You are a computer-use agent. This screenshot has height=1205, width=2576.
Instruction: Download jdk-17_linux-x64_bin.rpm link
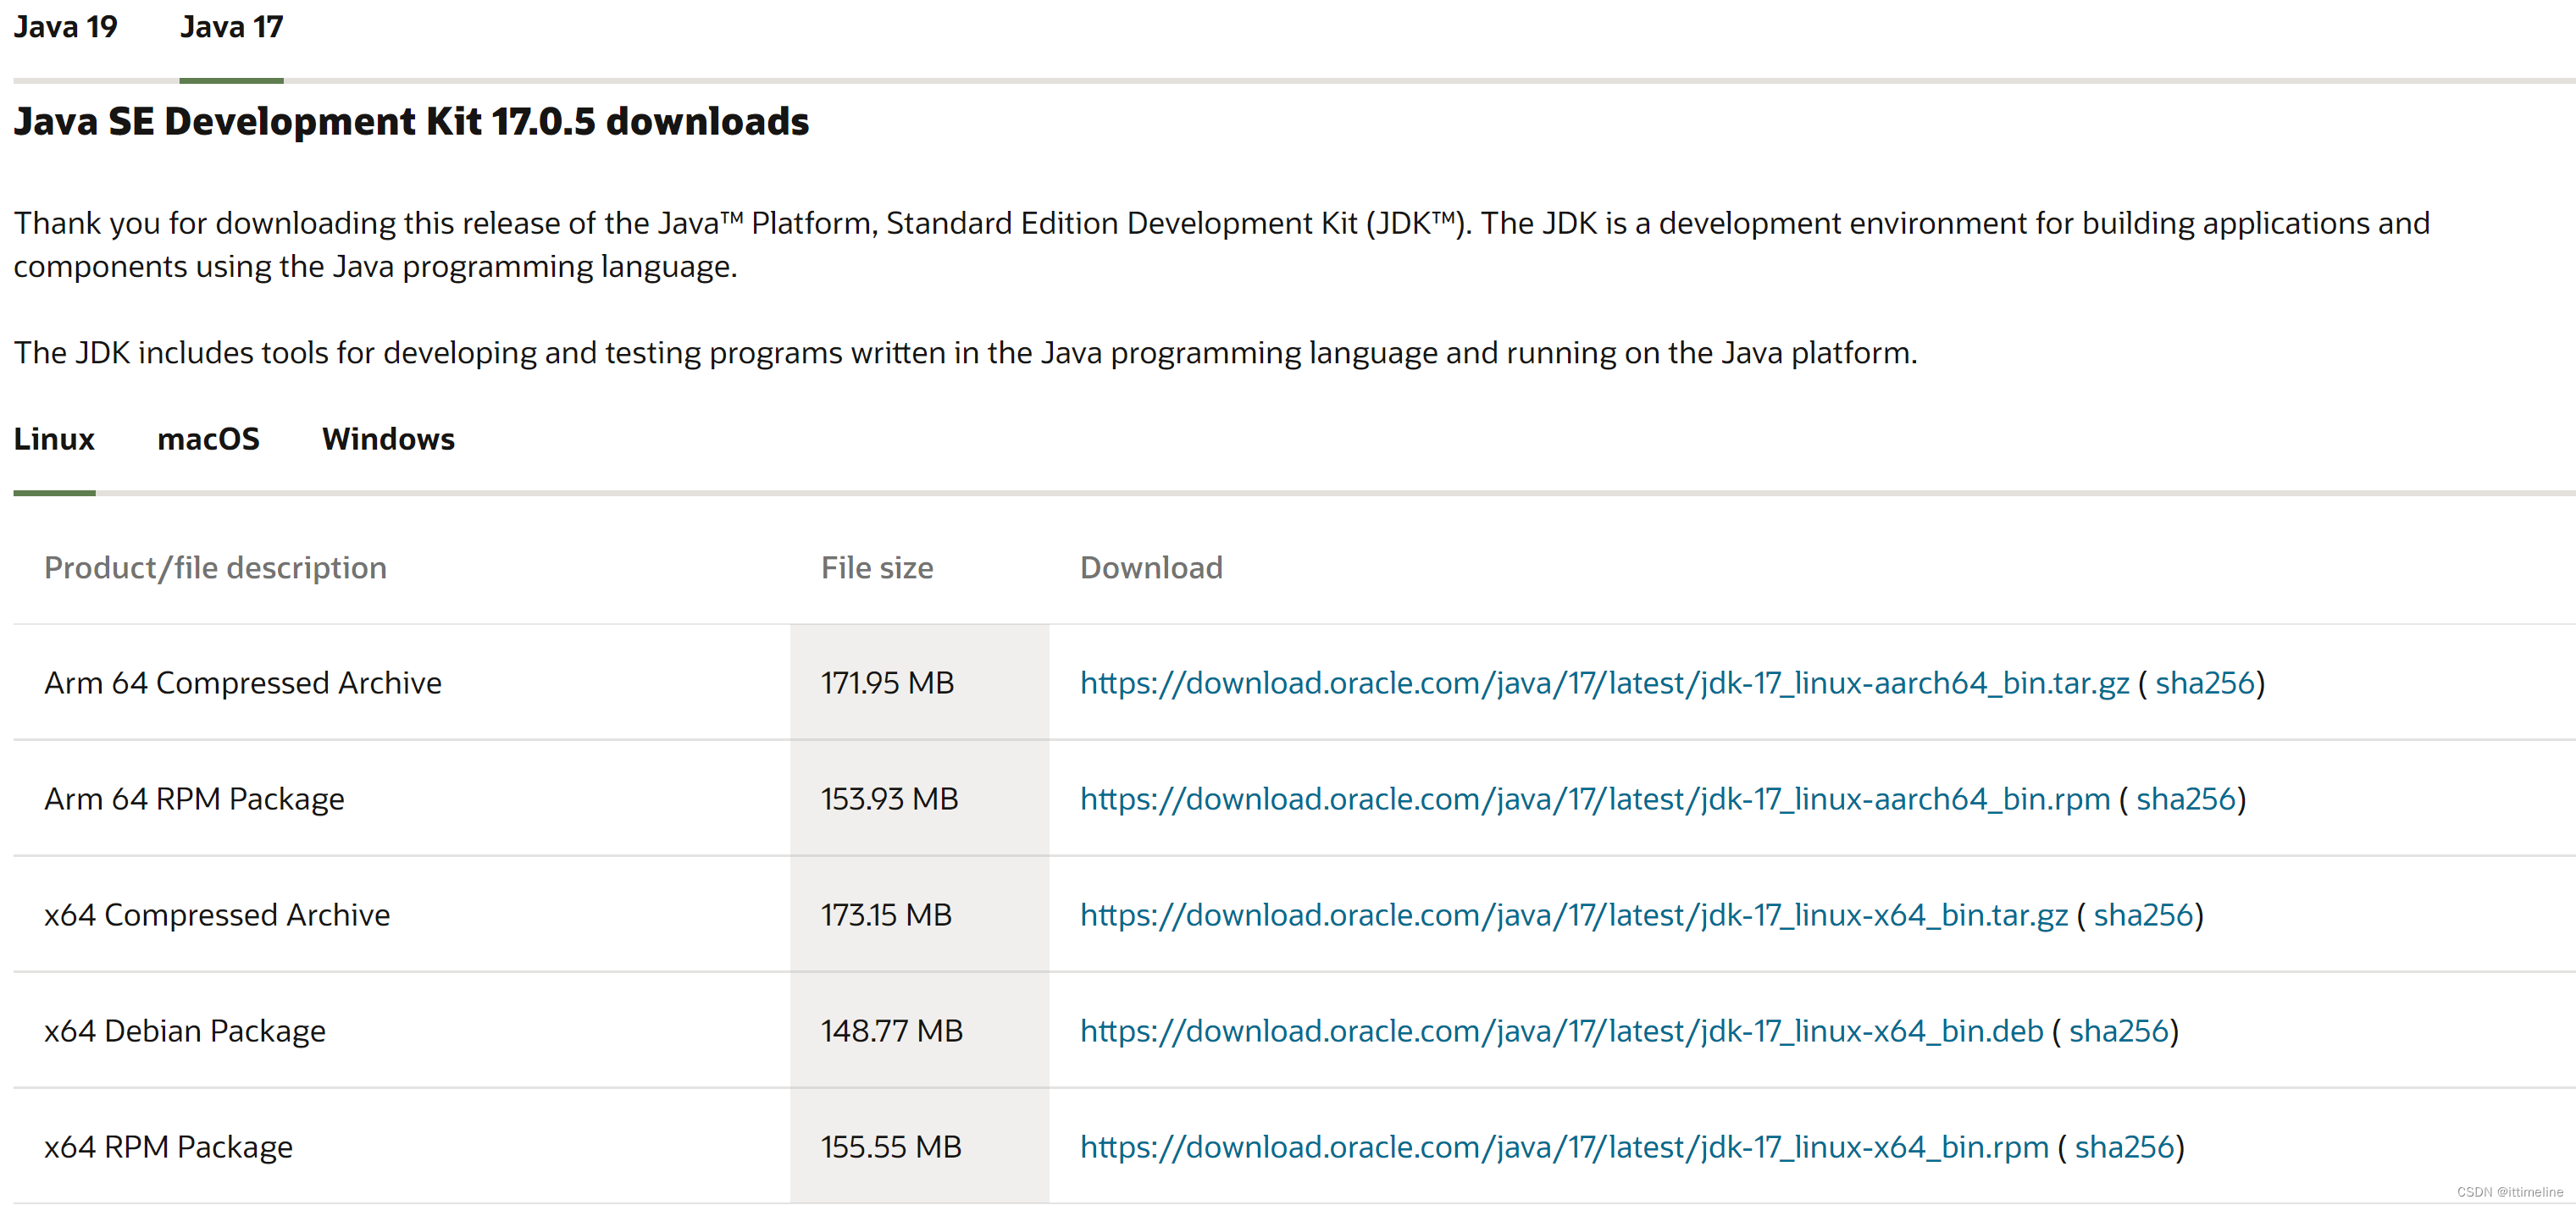pos(1565,1147)
